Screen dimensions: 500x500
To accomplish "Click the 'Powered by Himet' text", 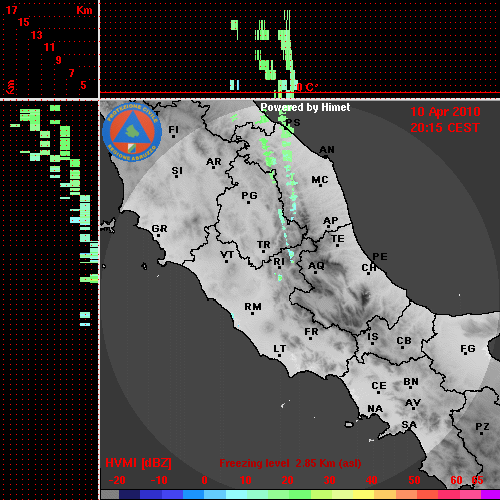I will coord(305,107).
